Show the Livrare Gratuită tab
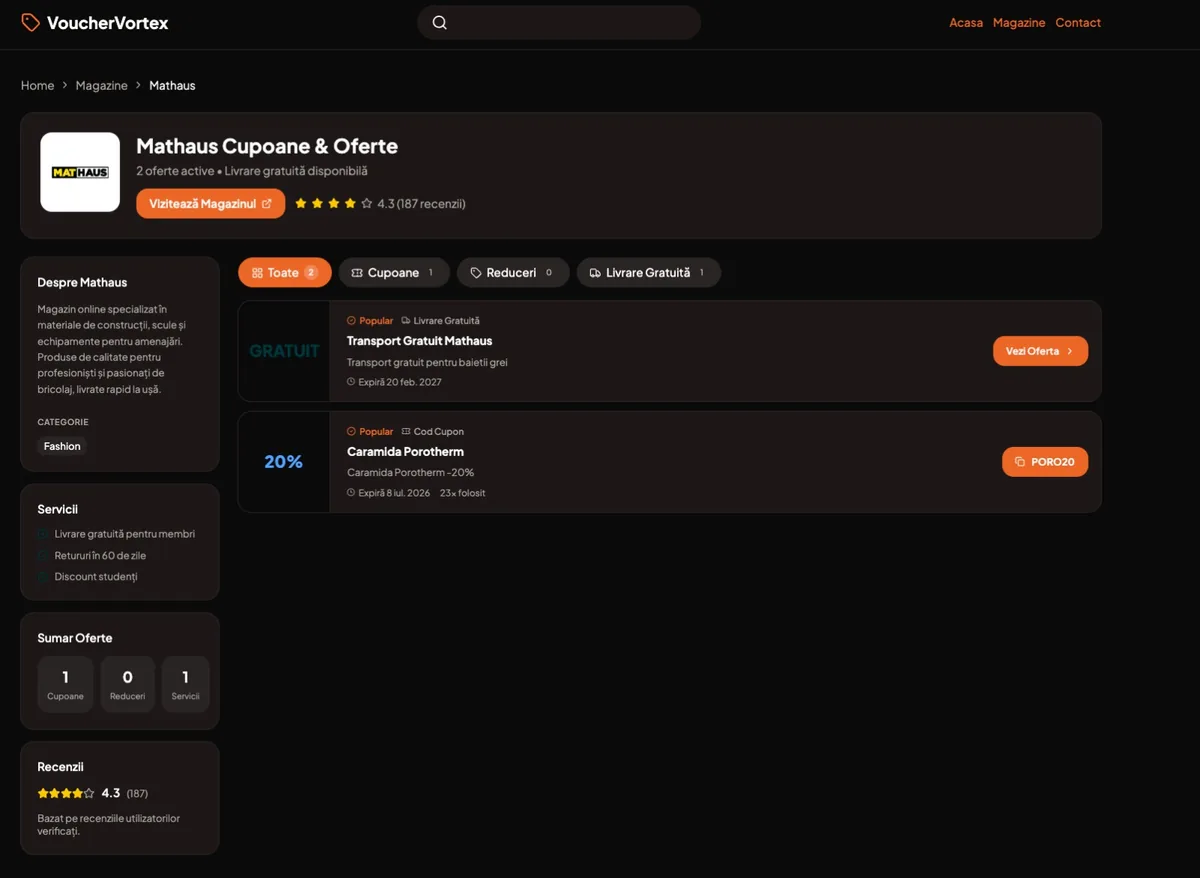 [x=649, y=273]
